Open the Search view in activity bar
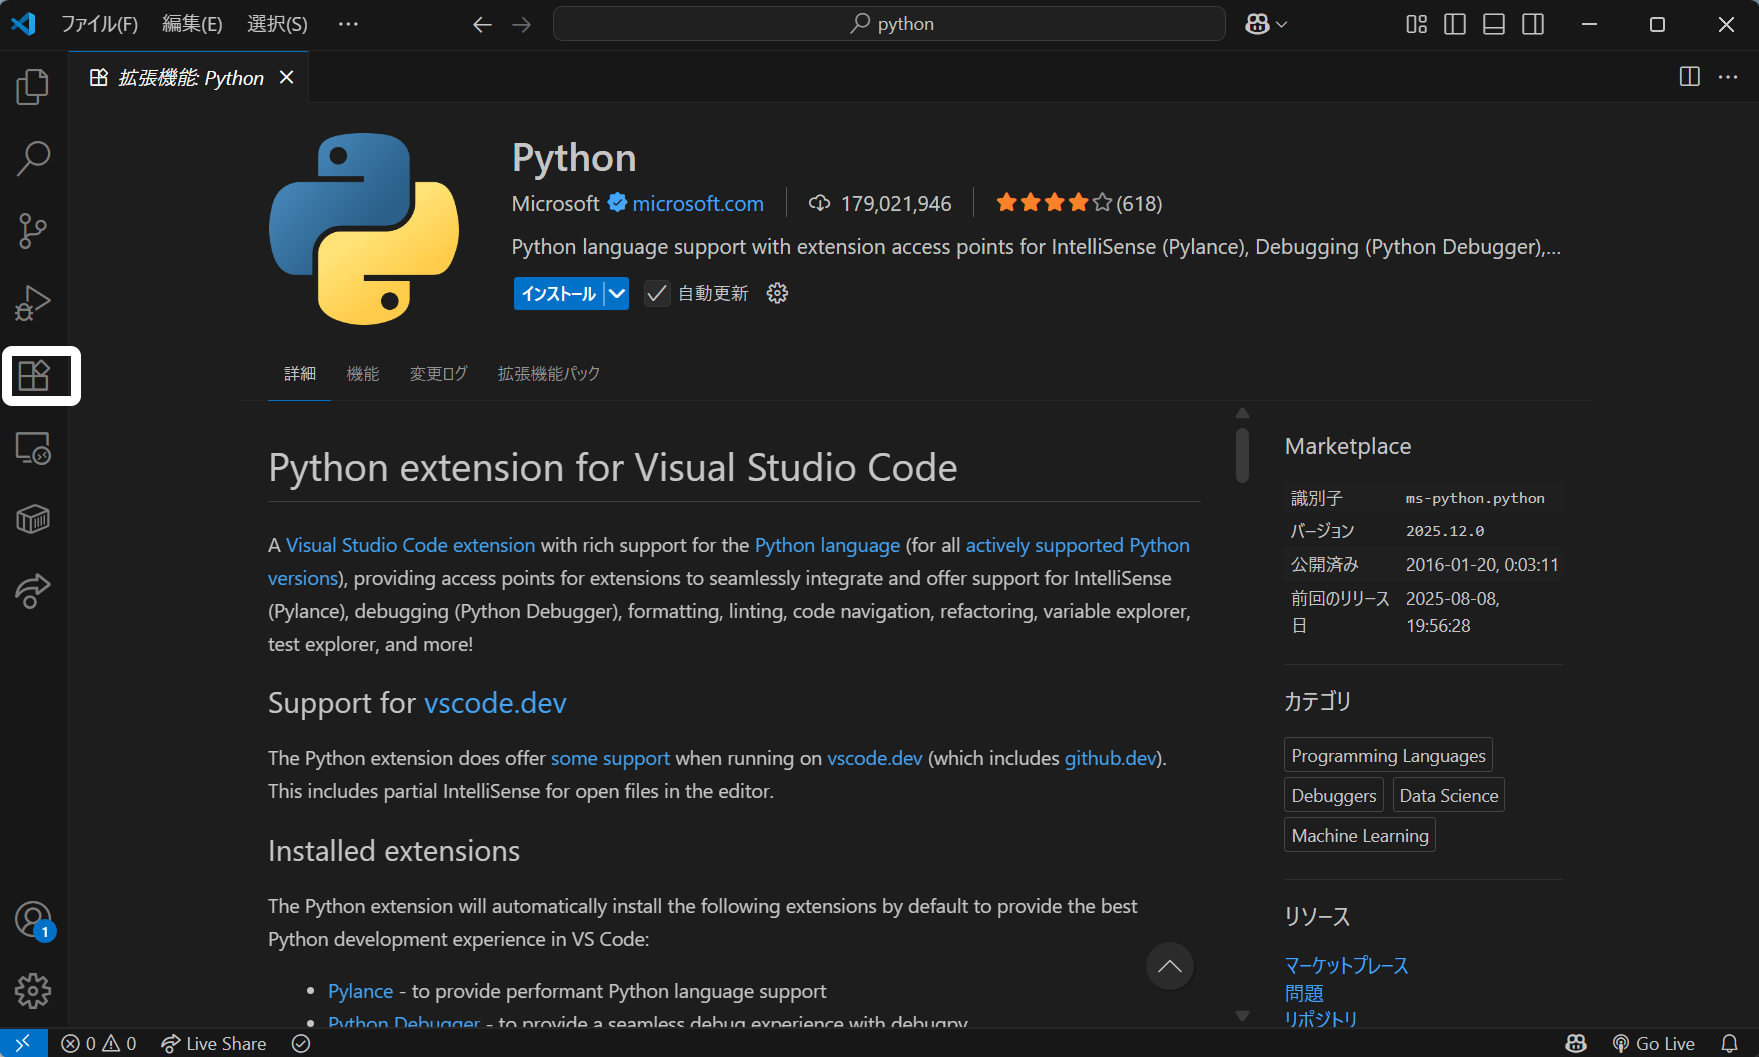This screenshot has height=1057, width=1759. 33,158
